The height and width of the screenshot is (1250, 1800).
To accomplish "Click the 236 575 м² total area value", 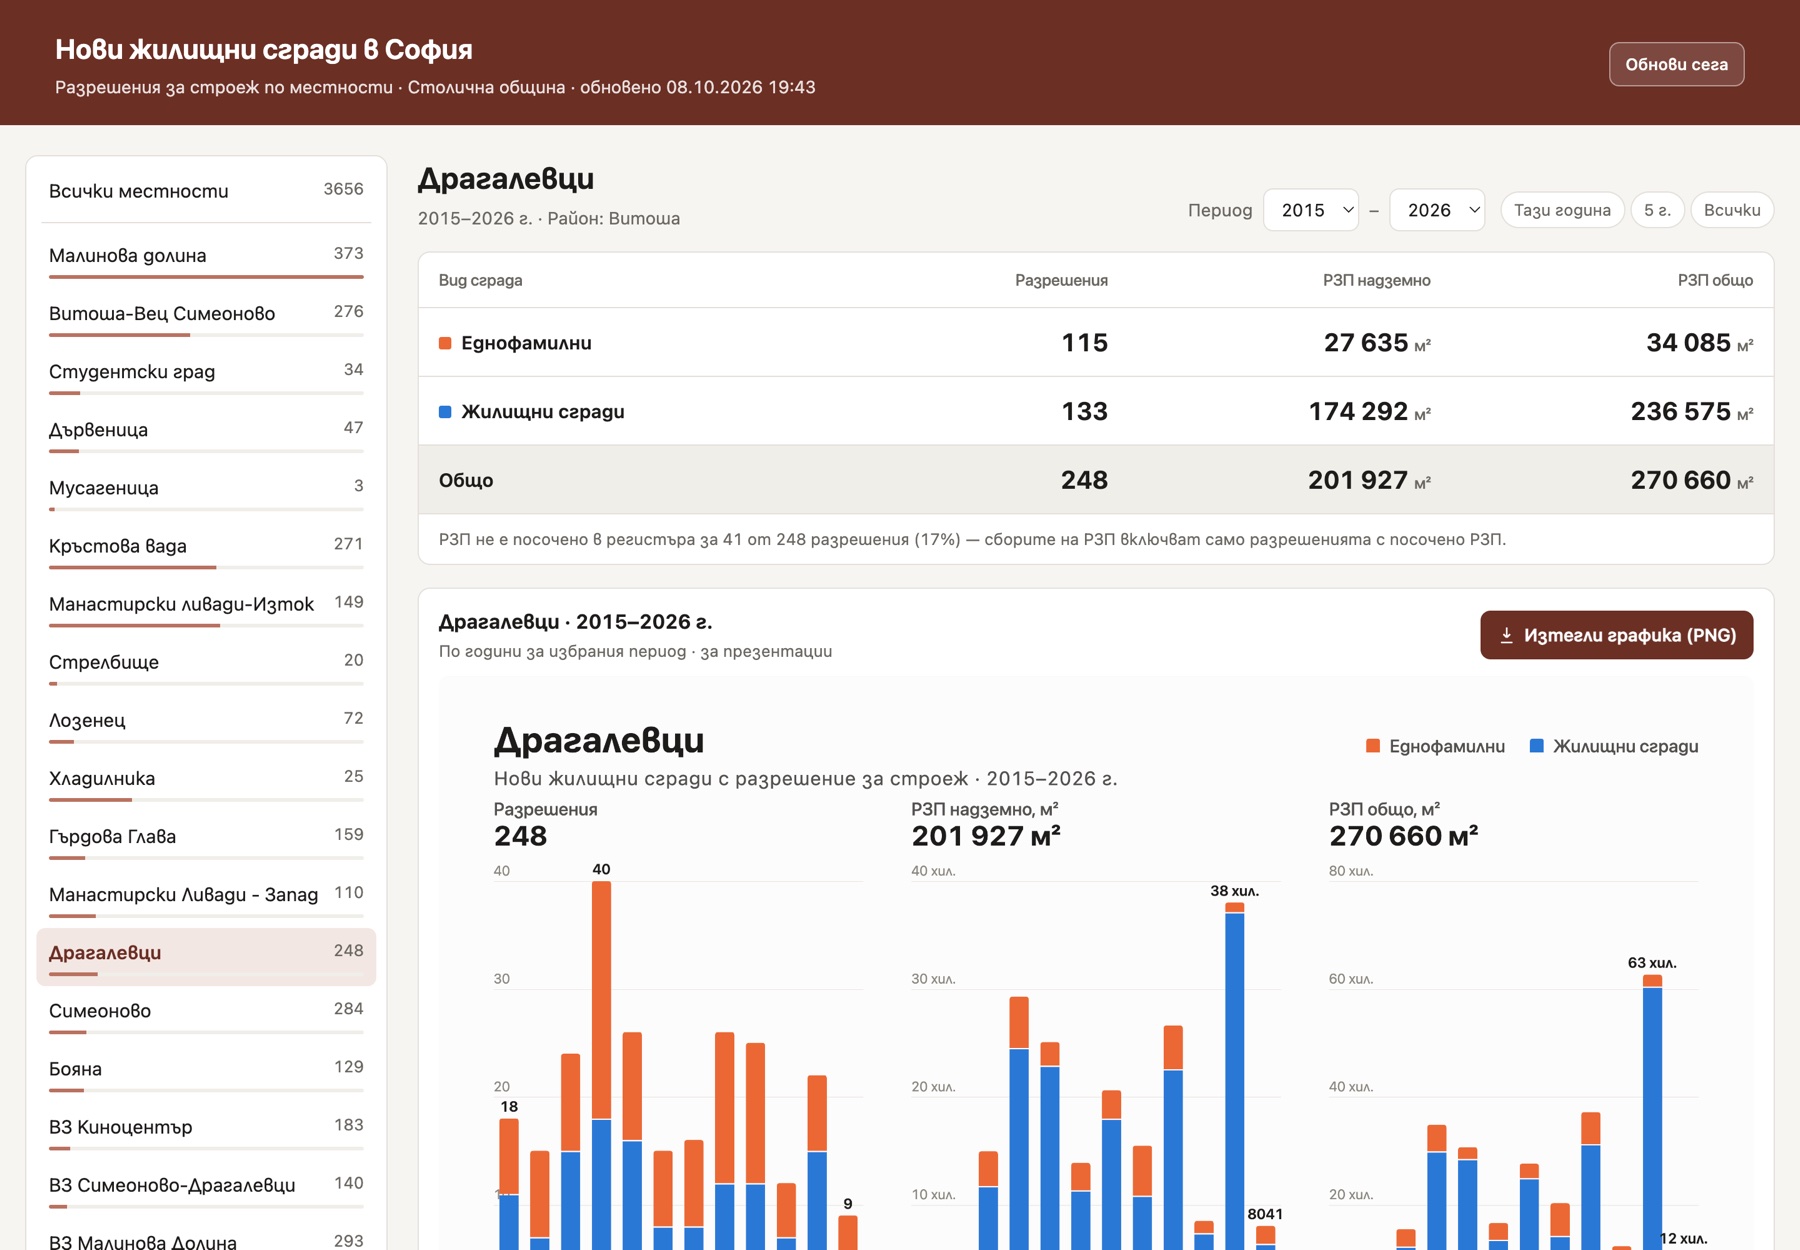I will (x=1691, y=412).
